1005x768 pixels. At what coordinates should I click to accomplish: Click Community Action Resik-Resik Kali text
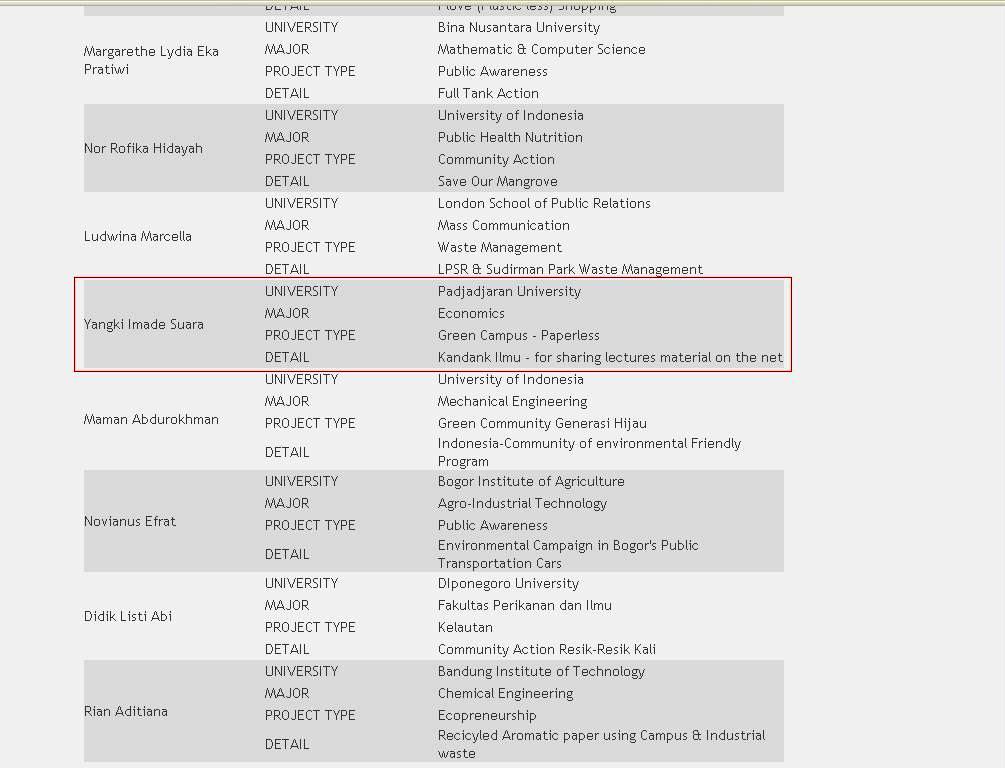tap(546, 649)
